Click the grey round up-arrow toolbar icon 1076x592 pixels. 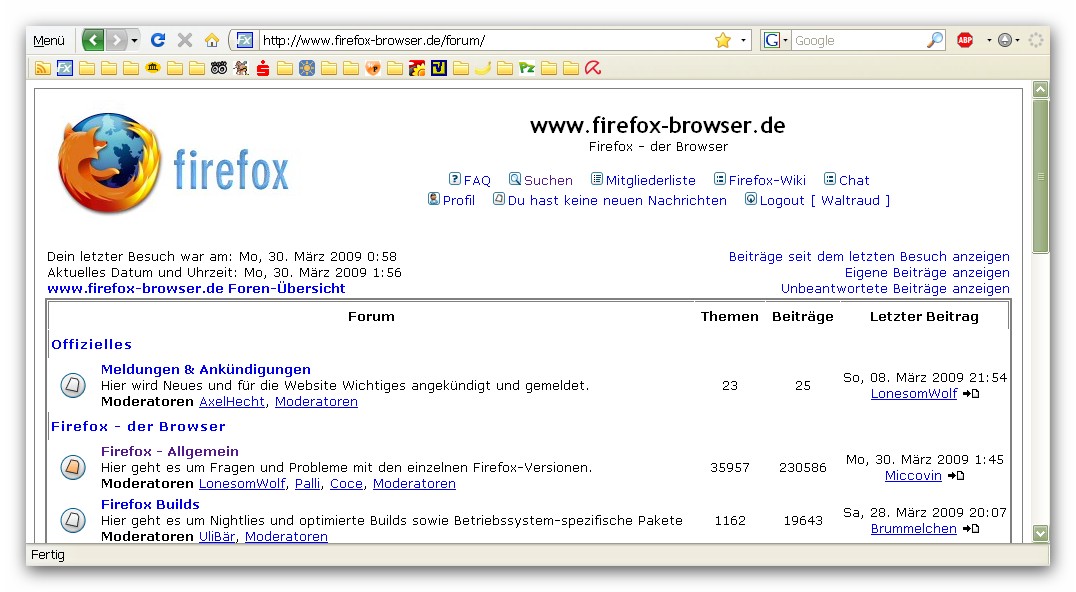(x=1005, y=40)
